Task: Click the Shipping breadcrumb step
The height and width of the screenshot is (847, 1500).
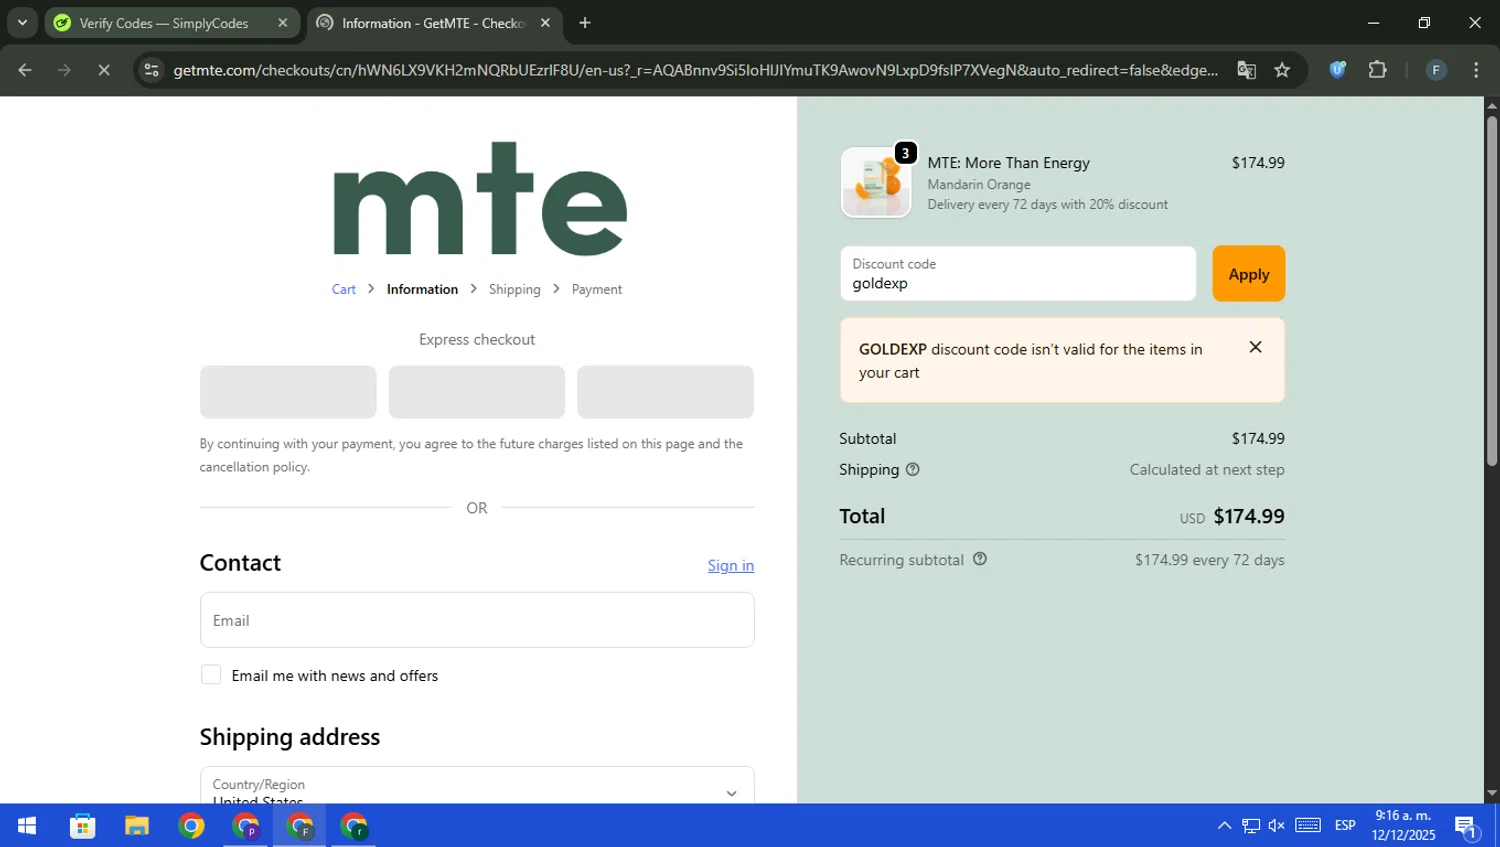Action: (x=514, y=289)
